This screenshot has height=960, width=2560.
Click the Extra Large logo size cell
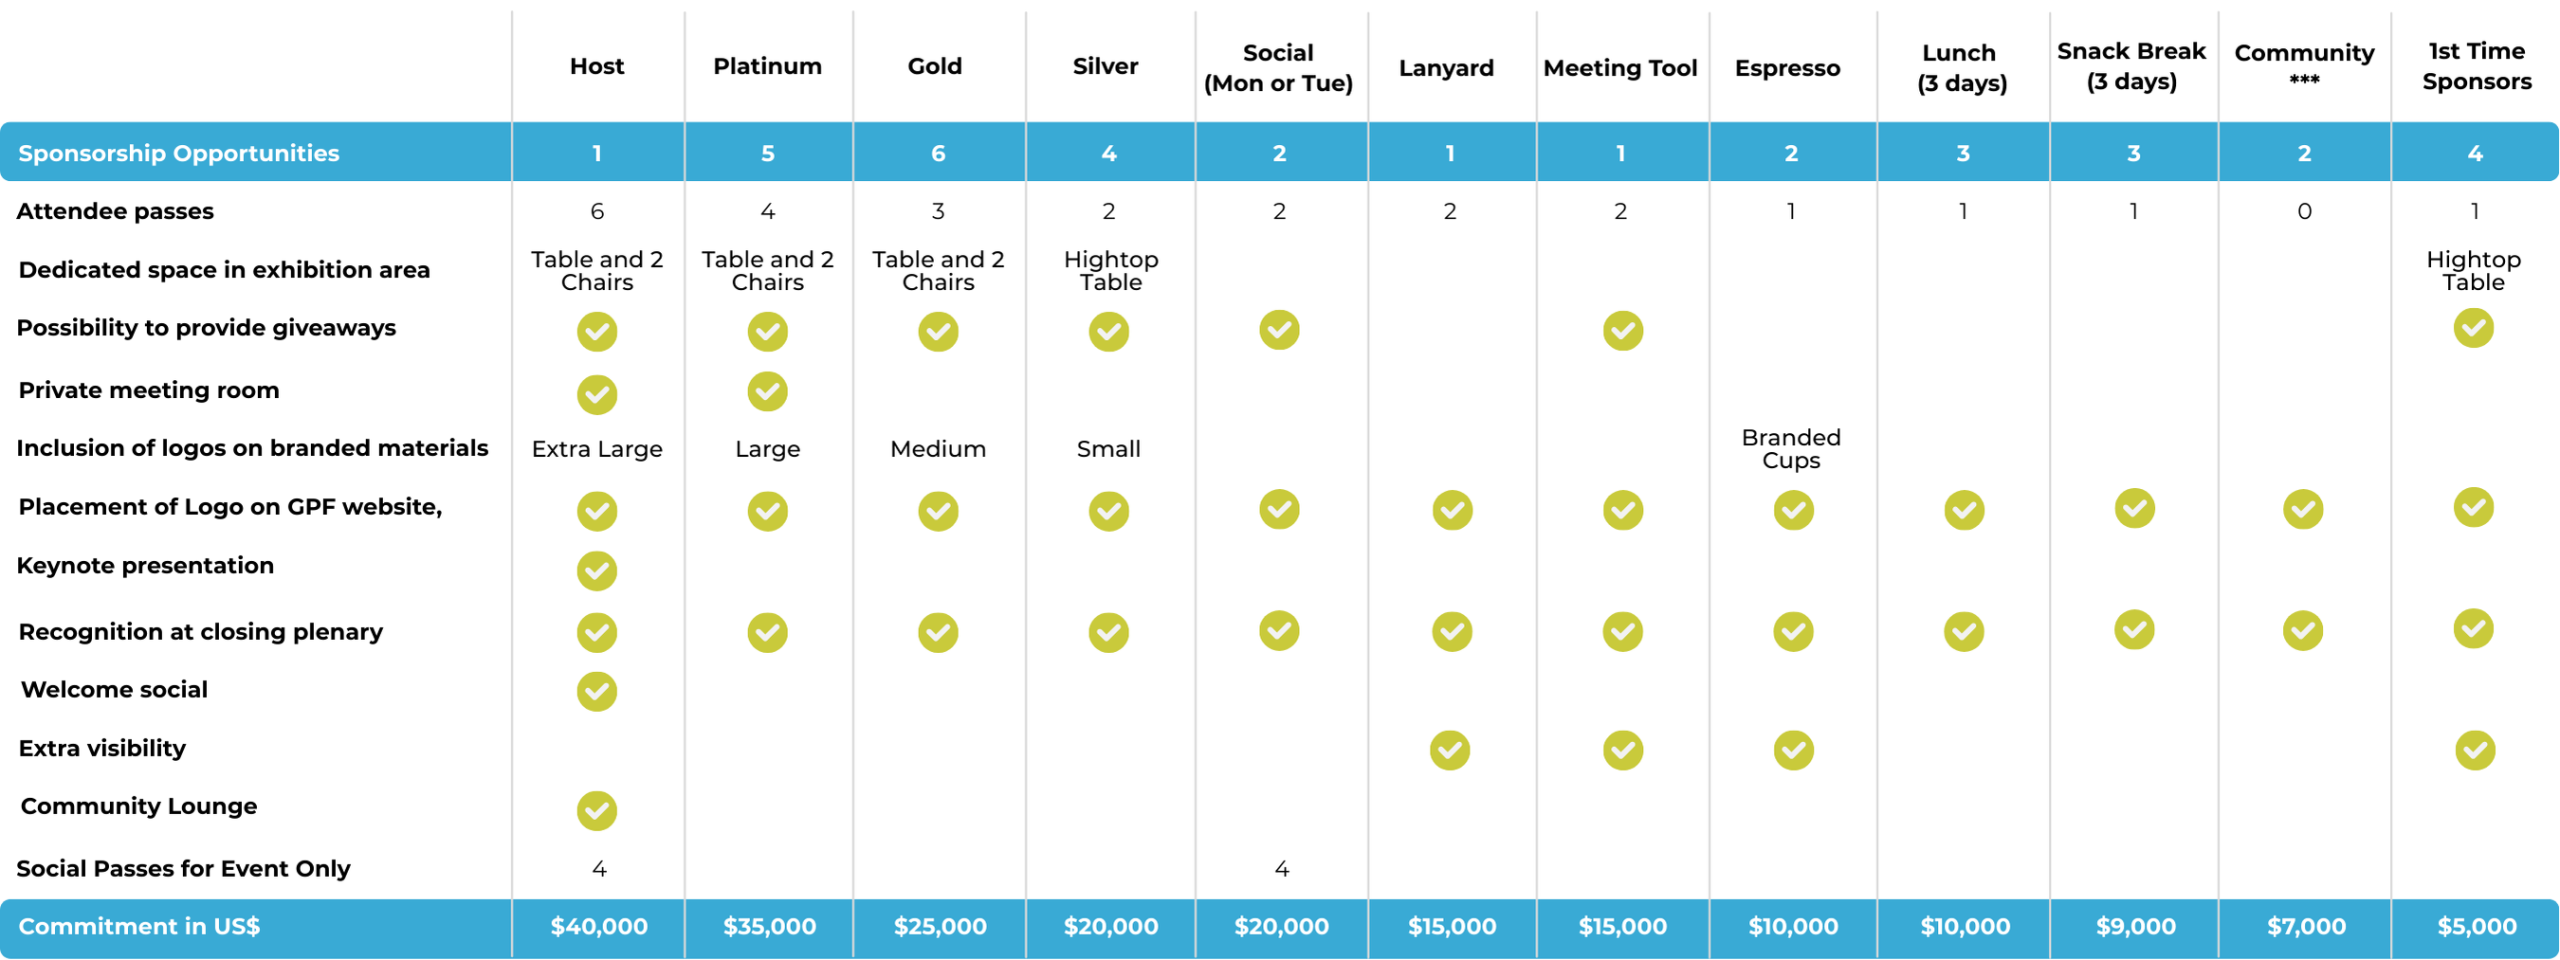tap(597, 449)
